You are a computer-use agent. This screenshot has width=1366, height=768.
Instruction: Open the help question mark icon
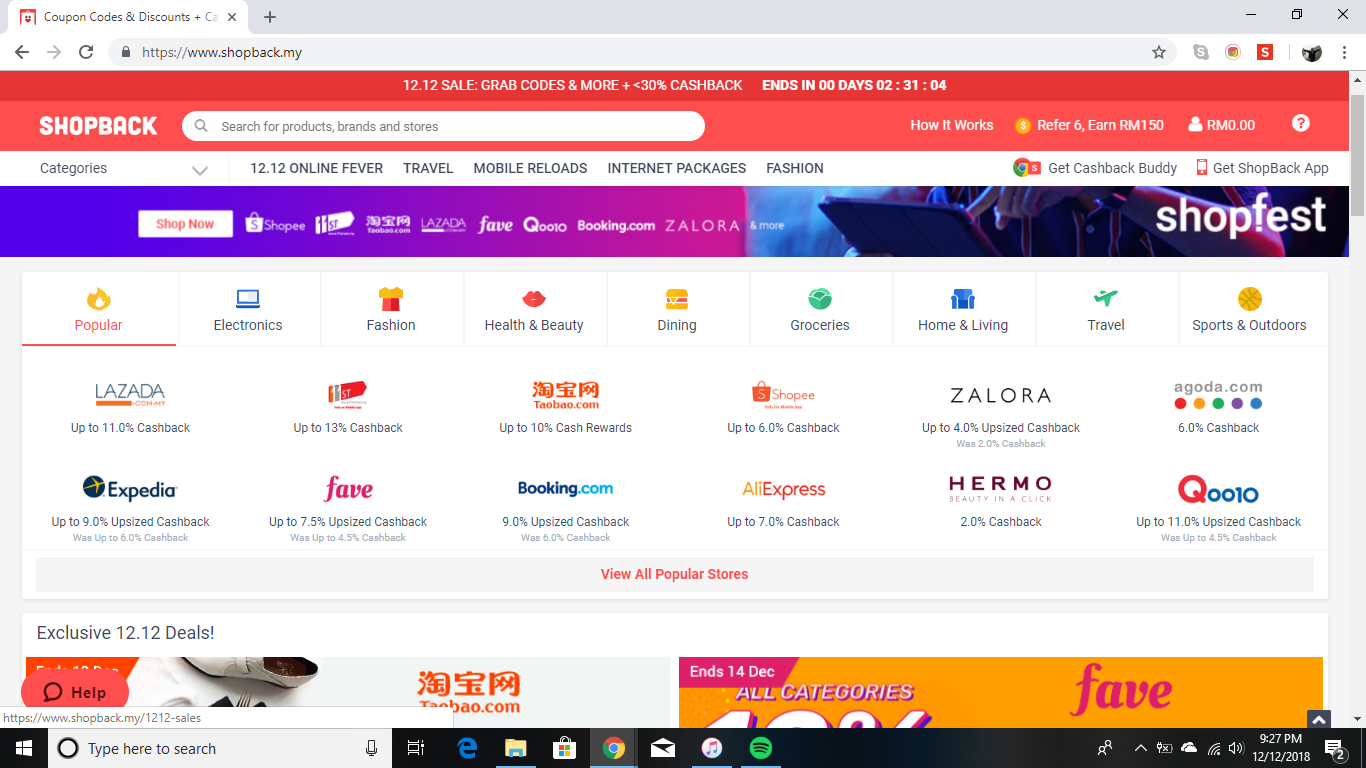pos(1300,123)
